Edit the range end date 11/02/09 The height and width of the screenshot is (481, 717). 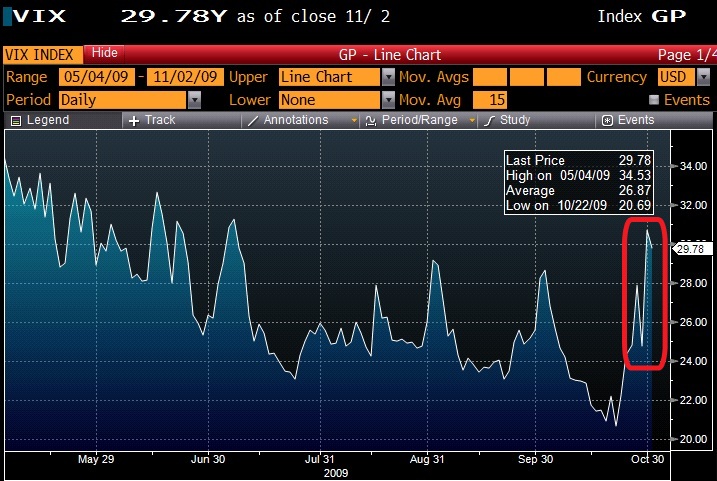(184, 77)
